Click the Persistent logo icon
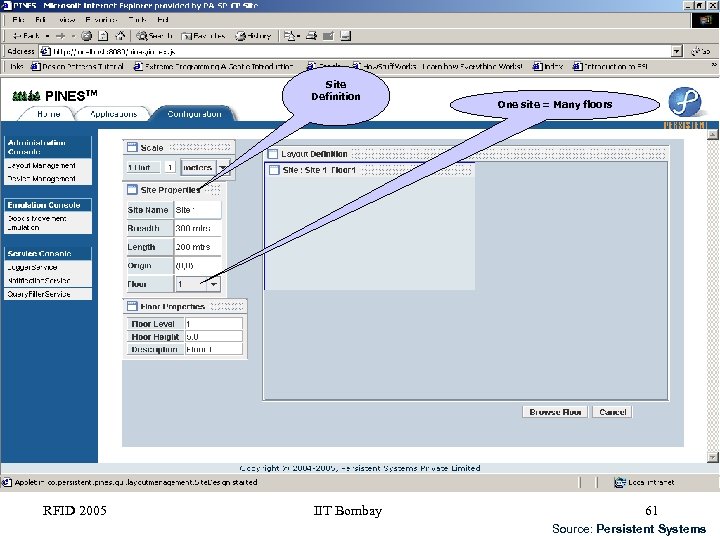Screen dimensions: 720x540 tap(684, 102)
